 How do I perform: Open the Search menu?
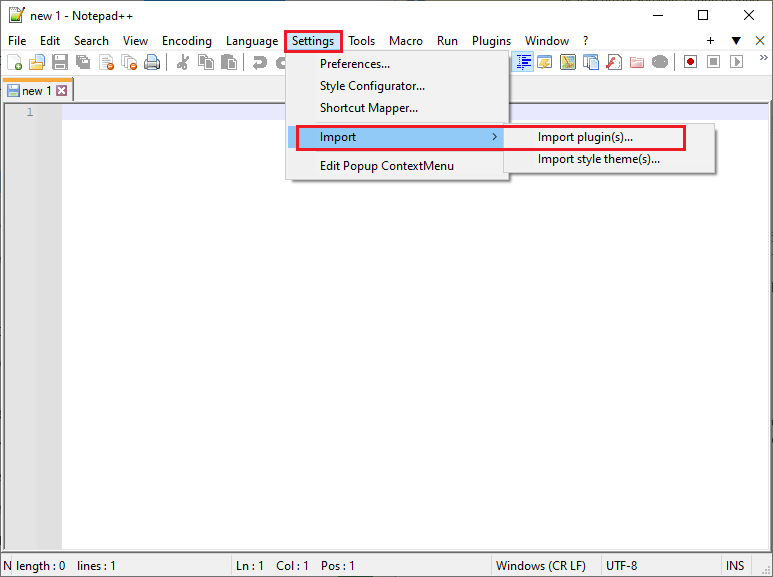click(x=91, y=40)
